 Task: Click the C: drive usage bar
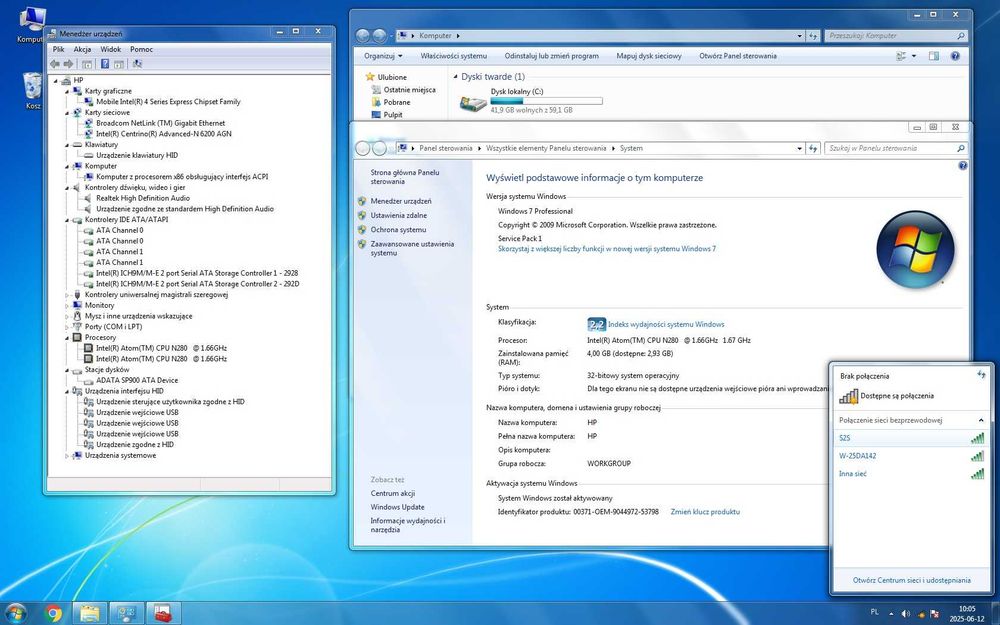[x=546, y=101]
